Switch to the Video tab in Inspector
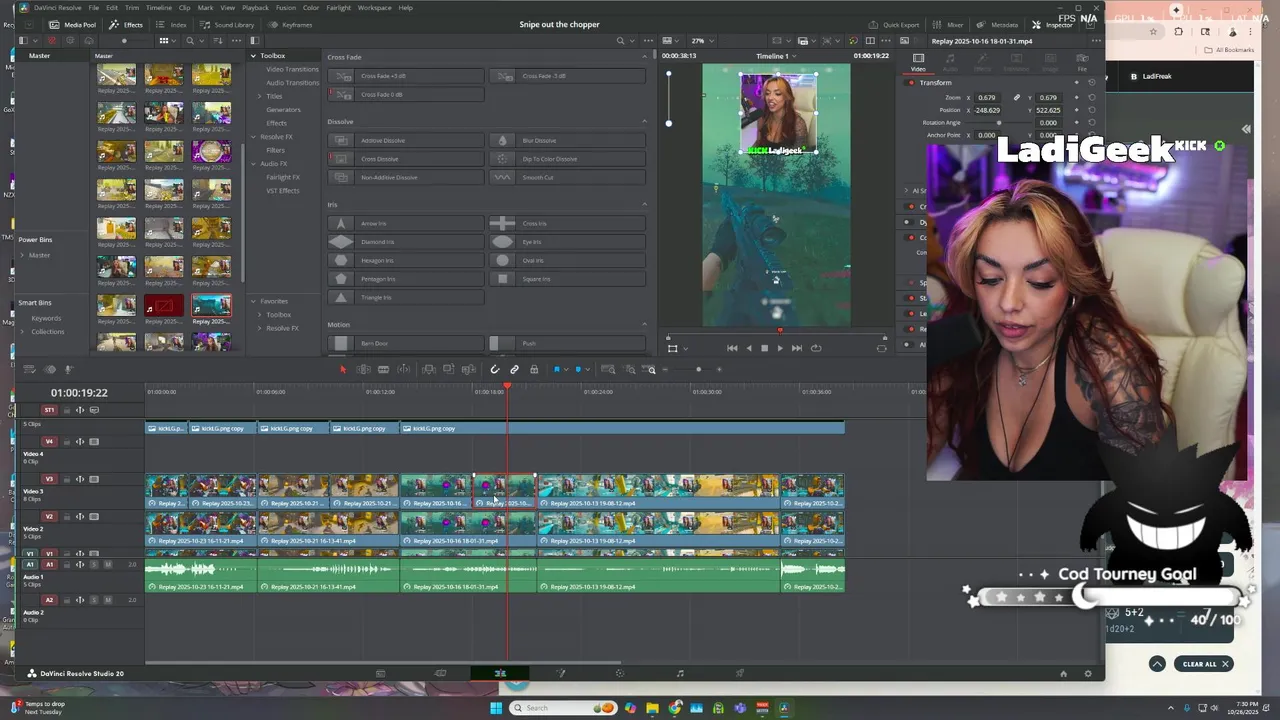 pos(918,61)
